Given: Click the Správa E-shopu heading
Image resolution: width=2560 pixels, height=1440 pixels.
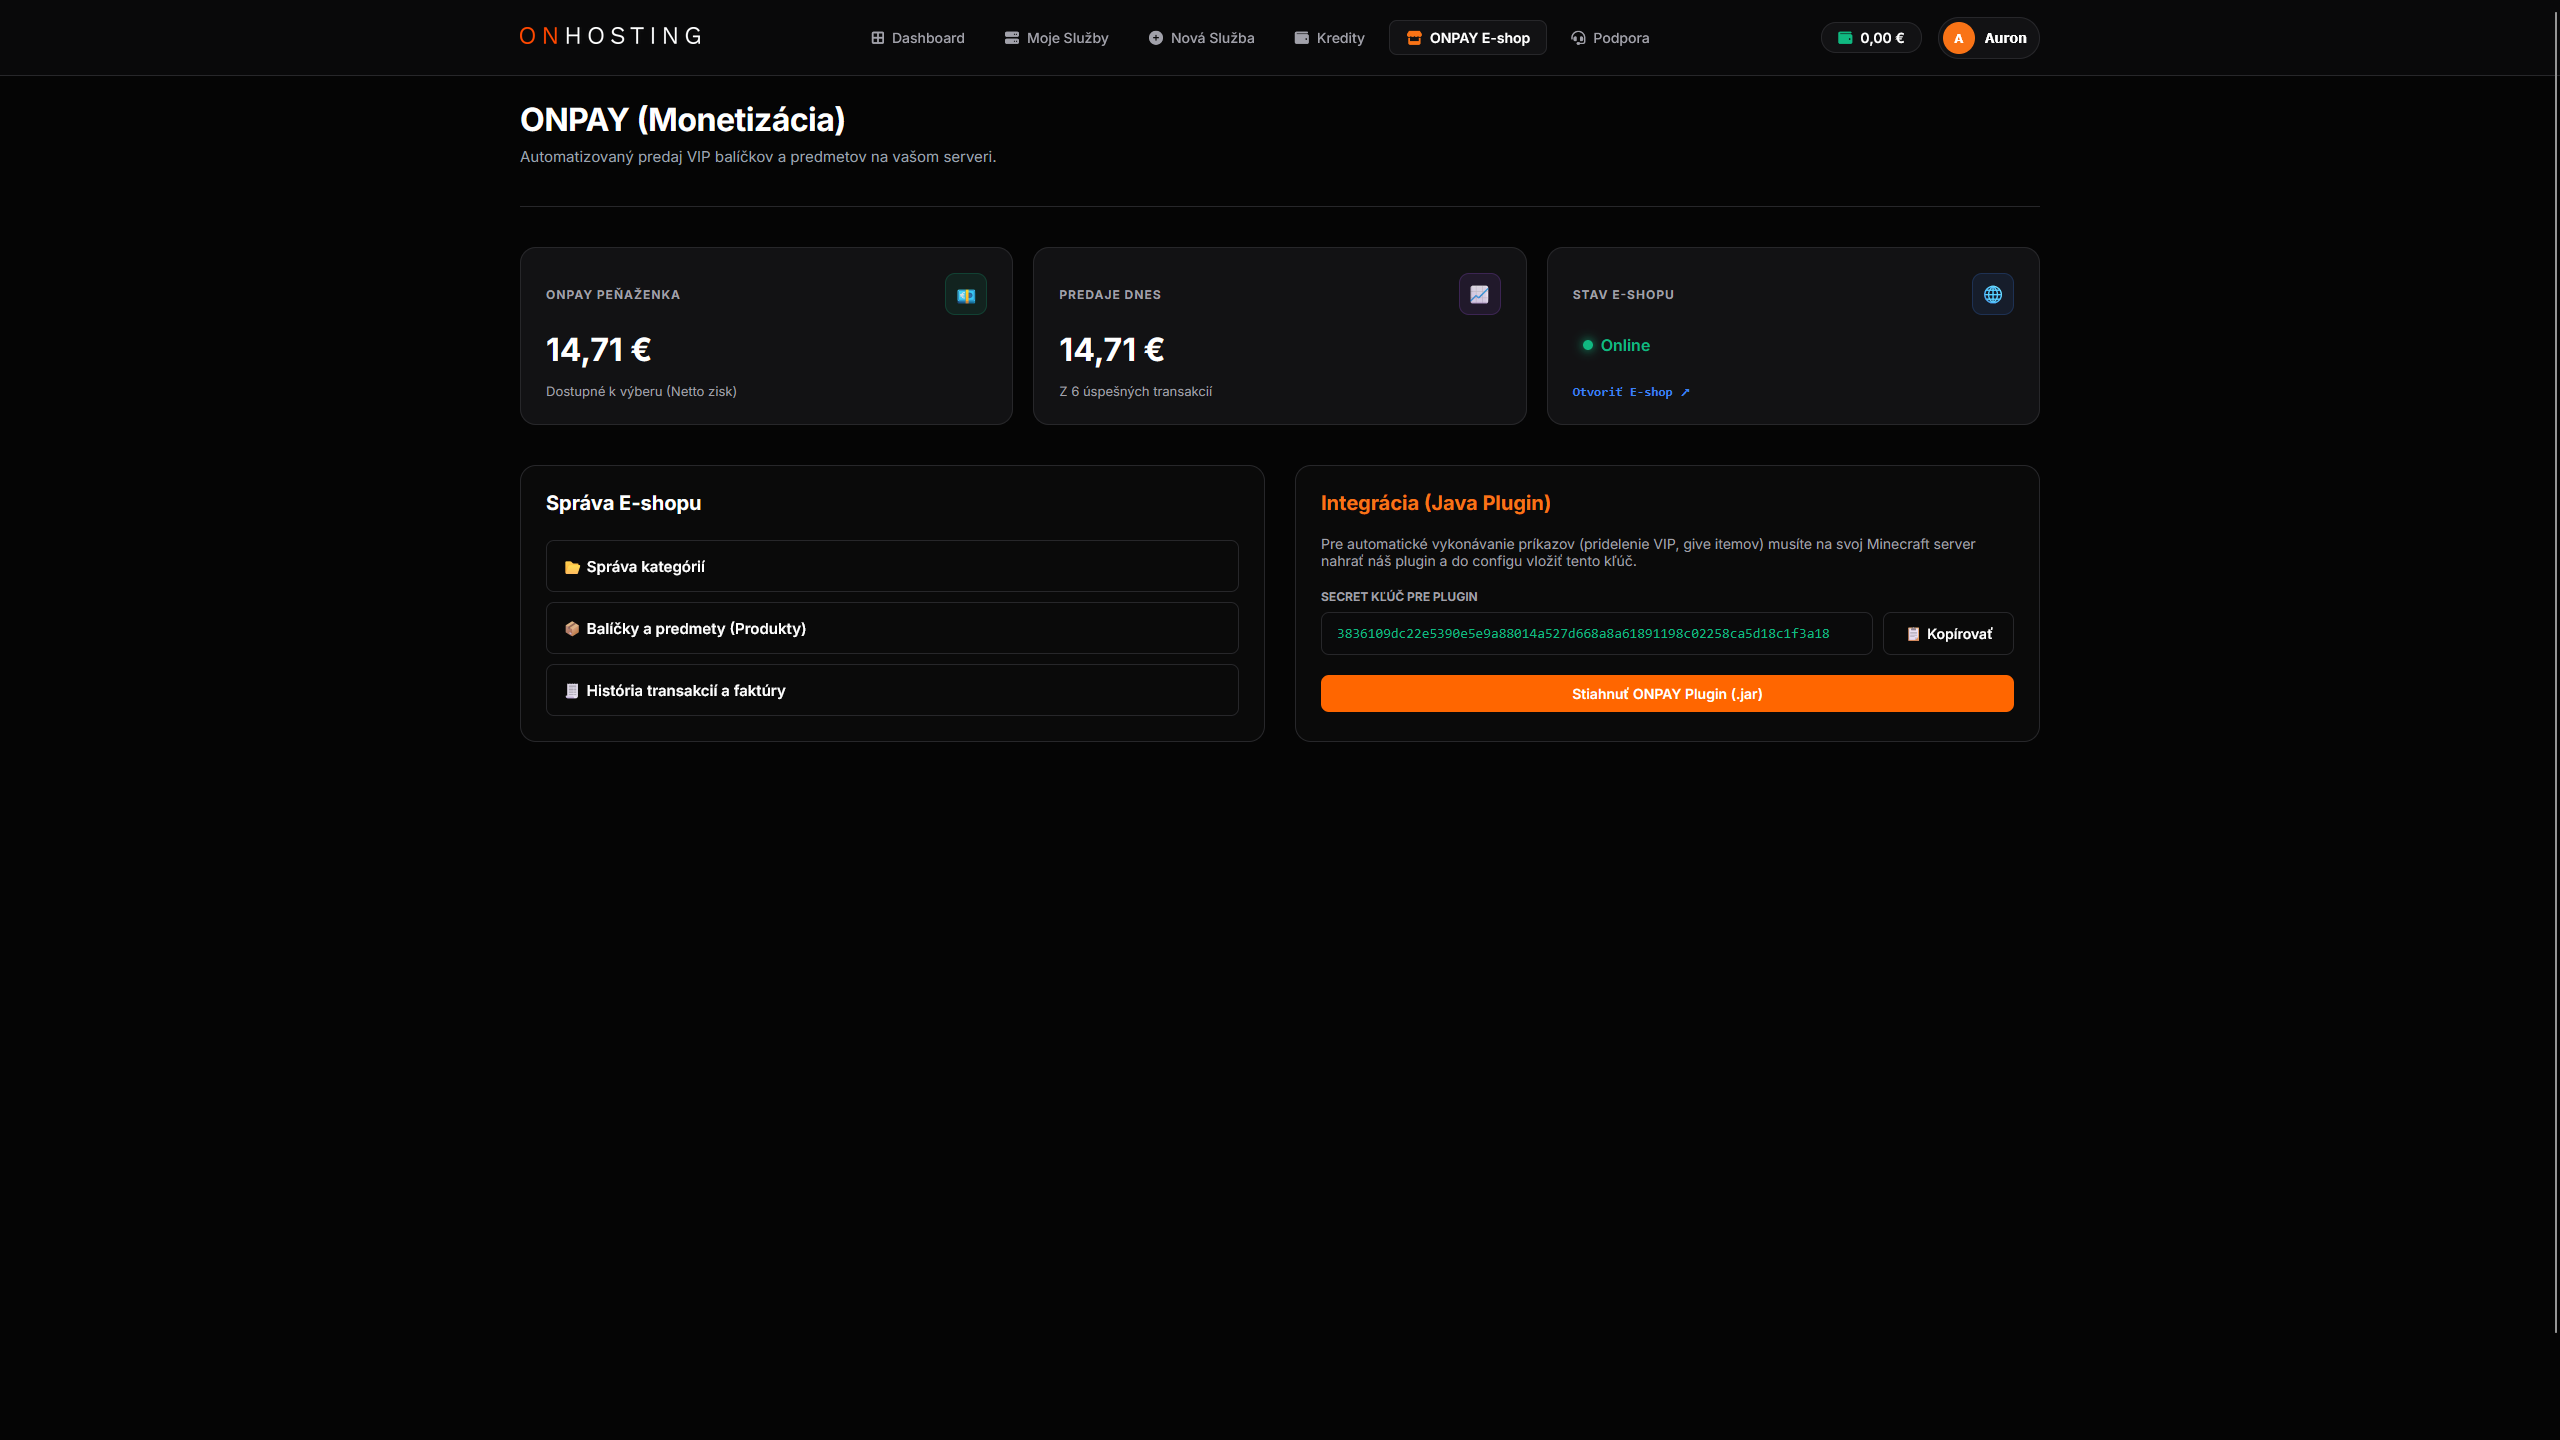Looking at the screenshot, I should tap(623, 503).
